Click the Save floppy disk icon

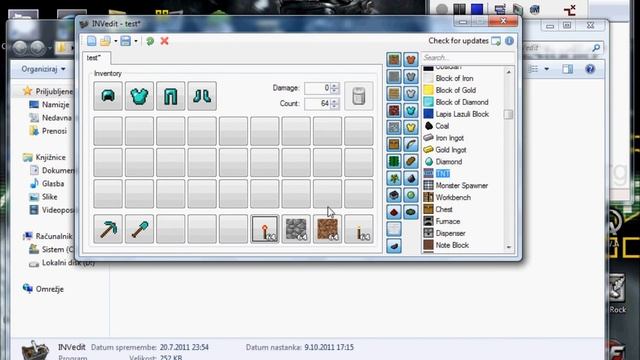(x=126, y=41)
